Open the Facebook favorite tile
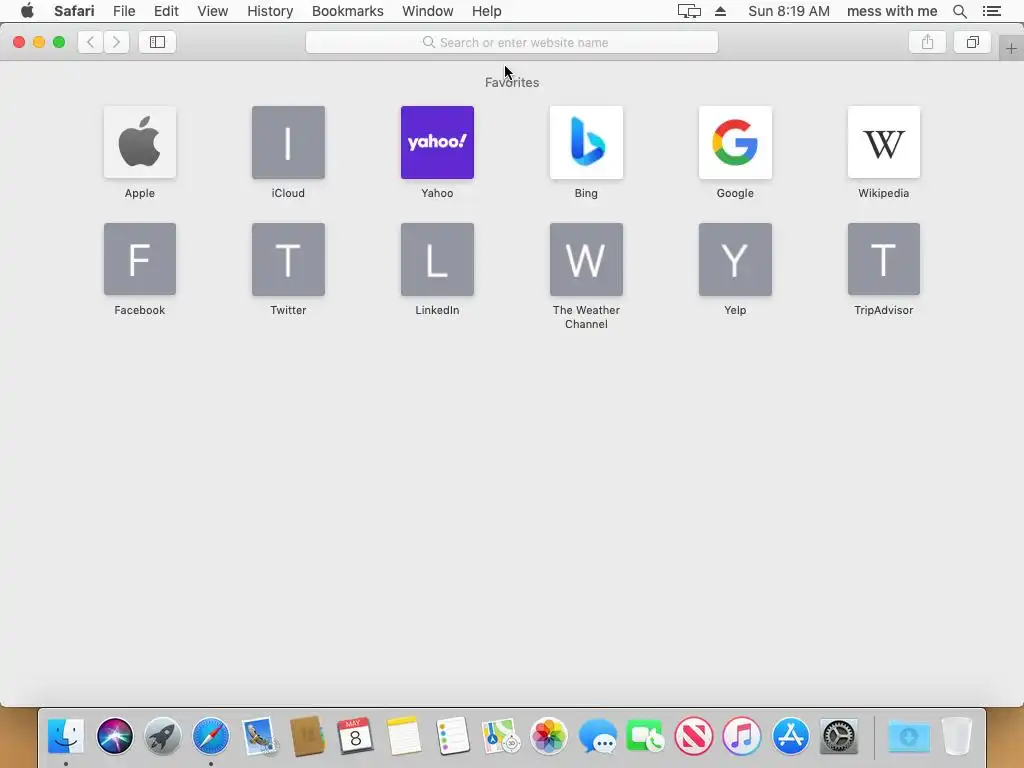Viewport: 1024px width, 768px height. [140, 259]
